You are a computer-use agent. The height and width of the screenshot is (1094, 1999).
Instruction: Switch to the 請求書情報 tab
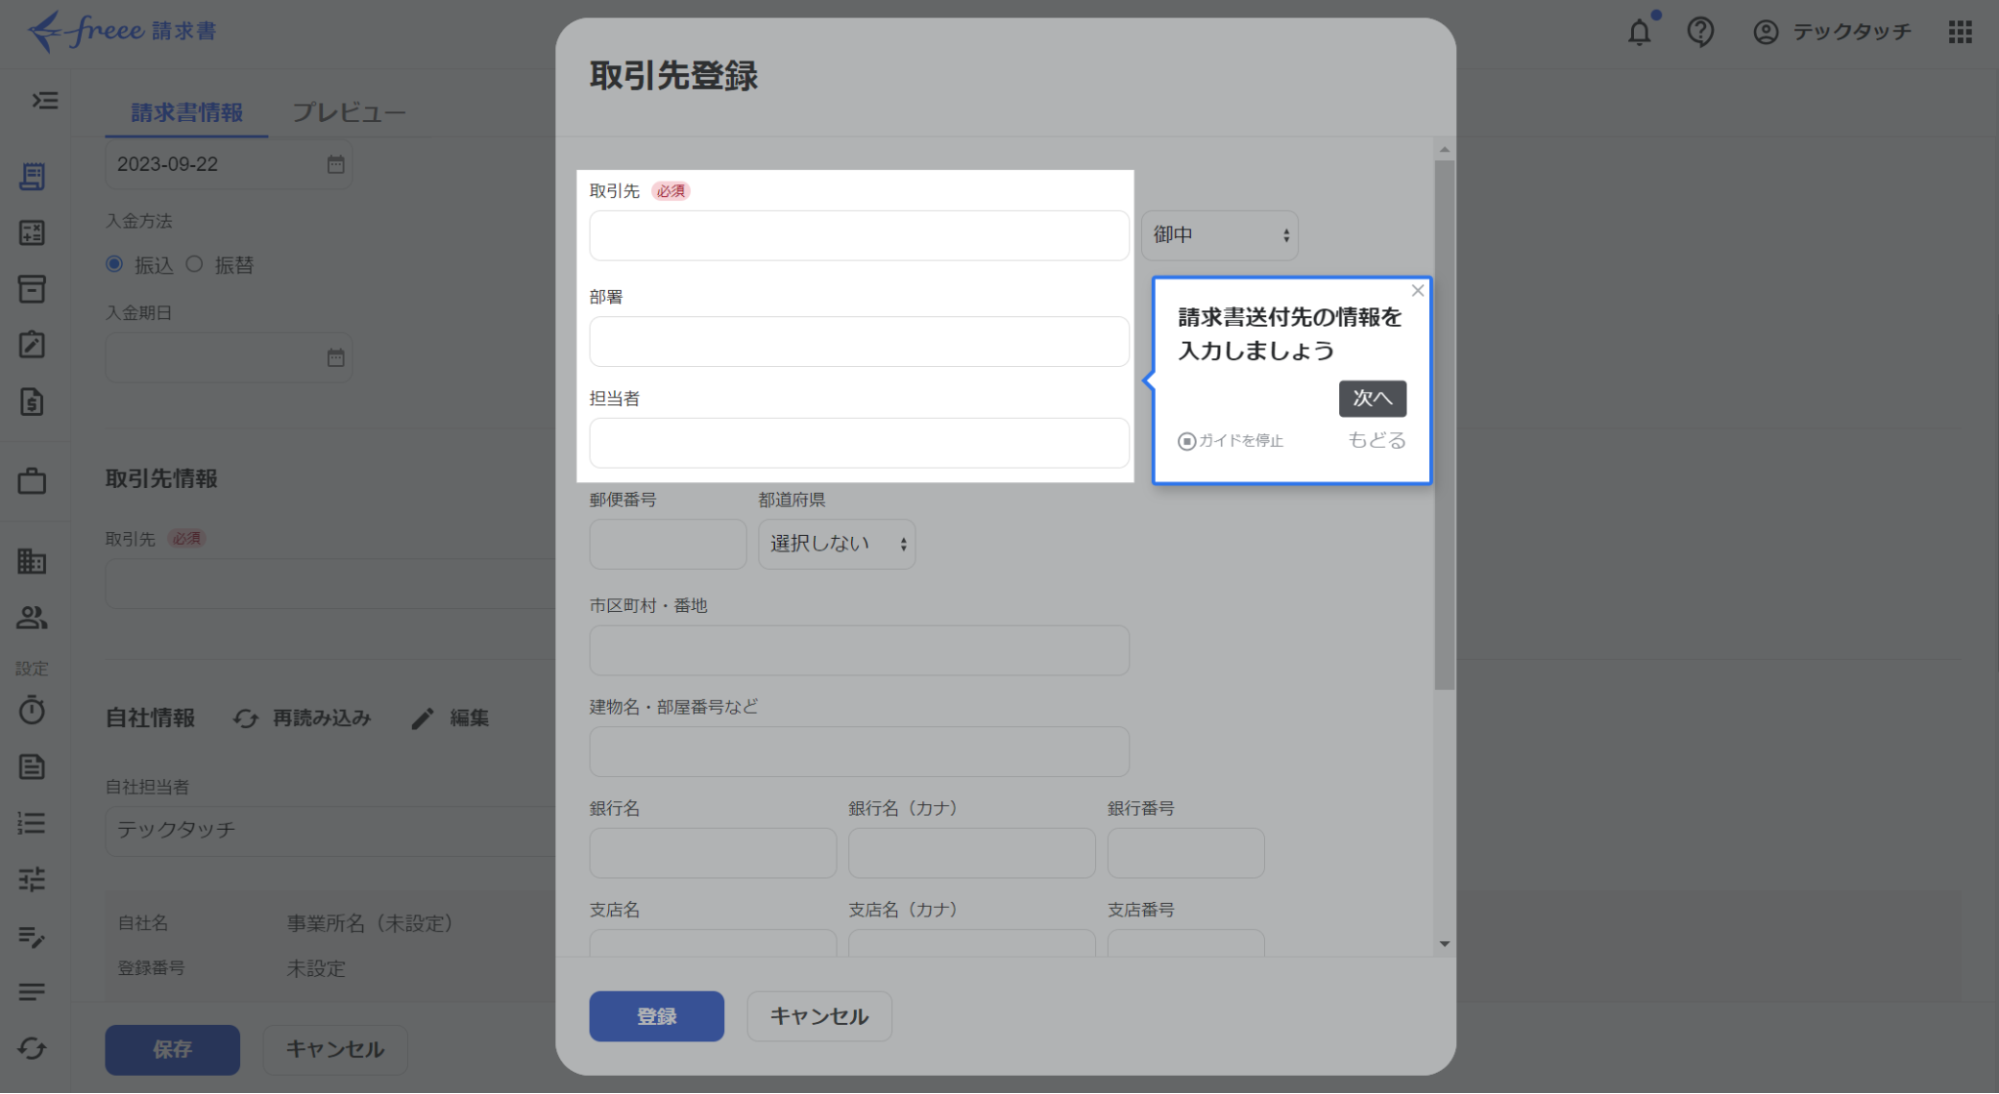coord(184,112)
